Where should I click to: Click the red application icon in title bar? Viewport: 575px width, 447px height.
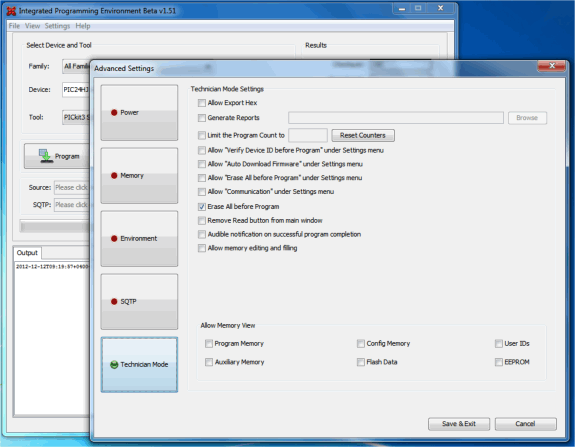point(11,11)
